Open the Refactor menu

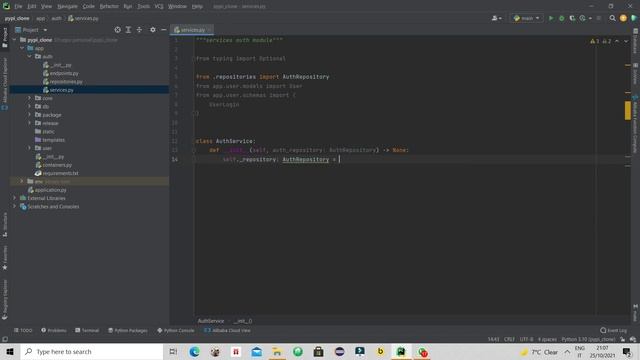click(109, 7)
